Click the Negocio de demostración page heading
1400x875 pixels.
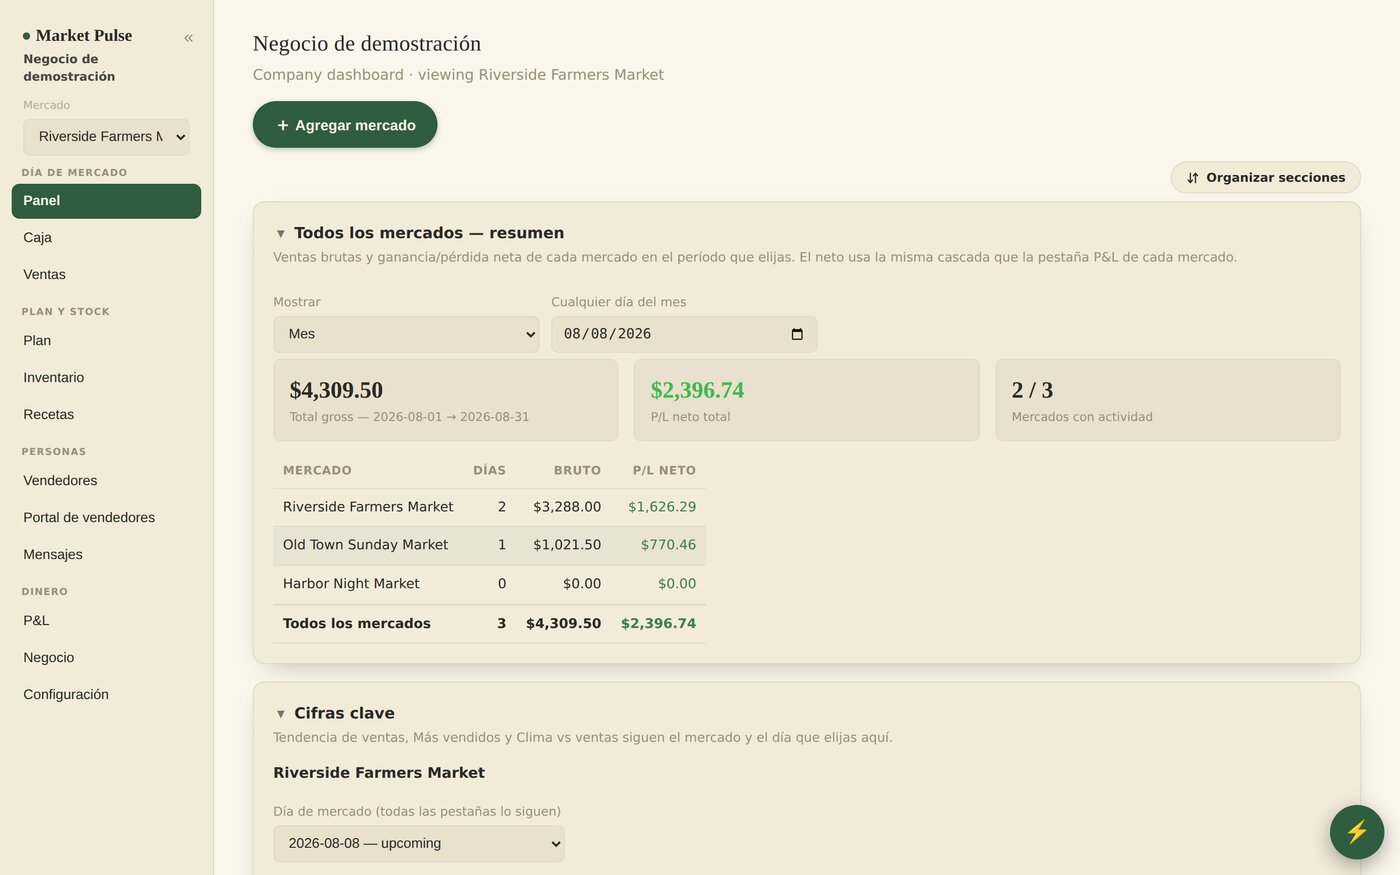[367, 44]
